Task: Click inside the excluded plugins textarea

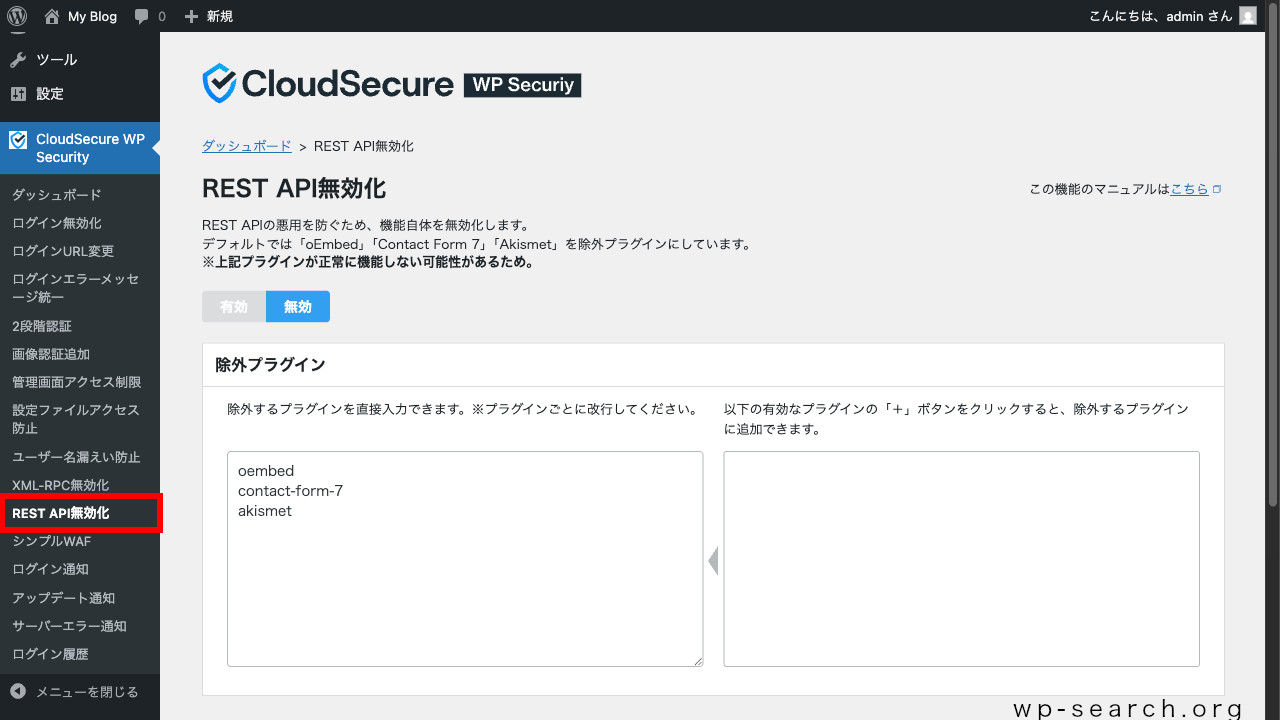Action: 465,558
